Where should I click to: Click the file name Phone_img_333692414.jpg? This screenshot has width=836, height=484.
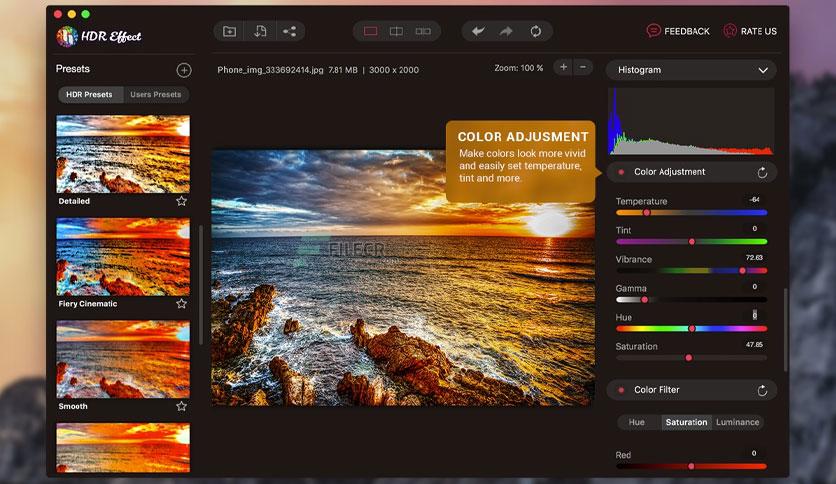270,70
